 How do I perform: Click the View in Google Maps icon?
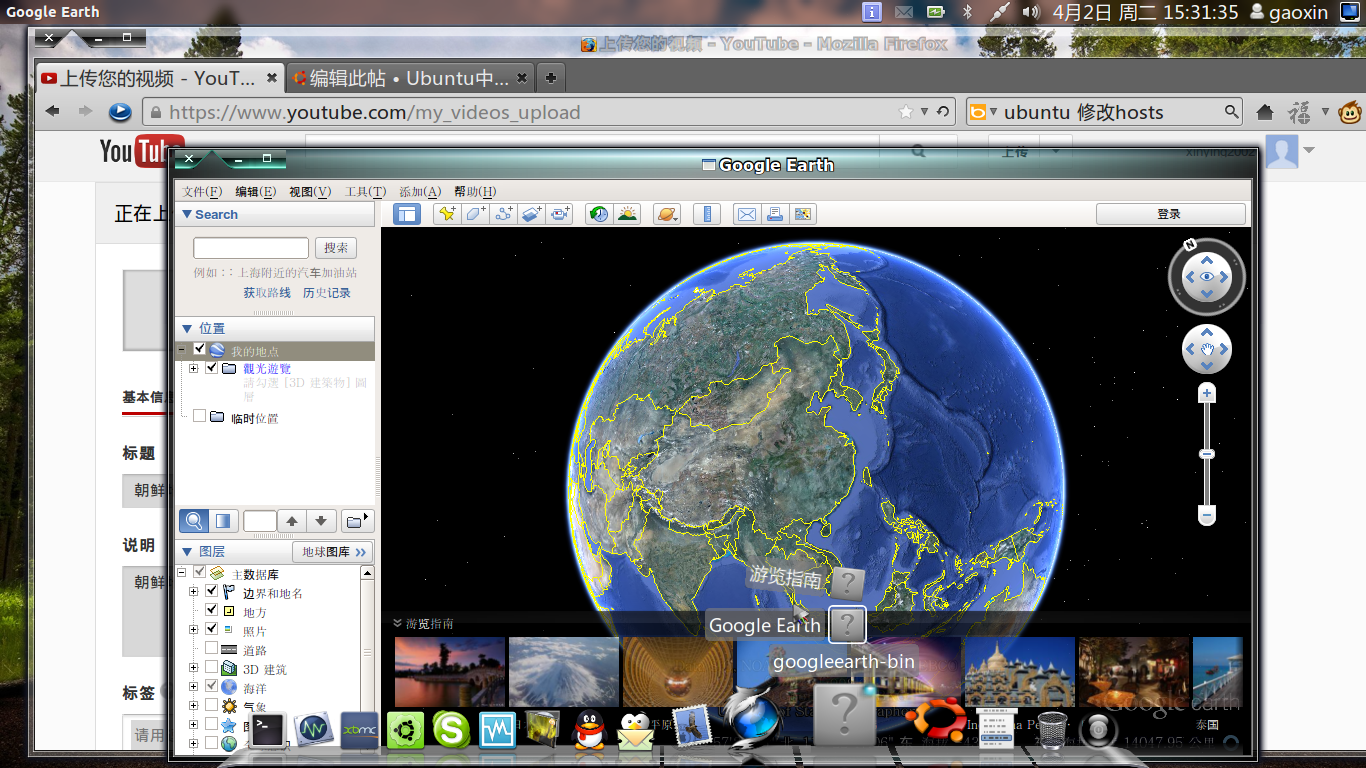click(803, 213)
